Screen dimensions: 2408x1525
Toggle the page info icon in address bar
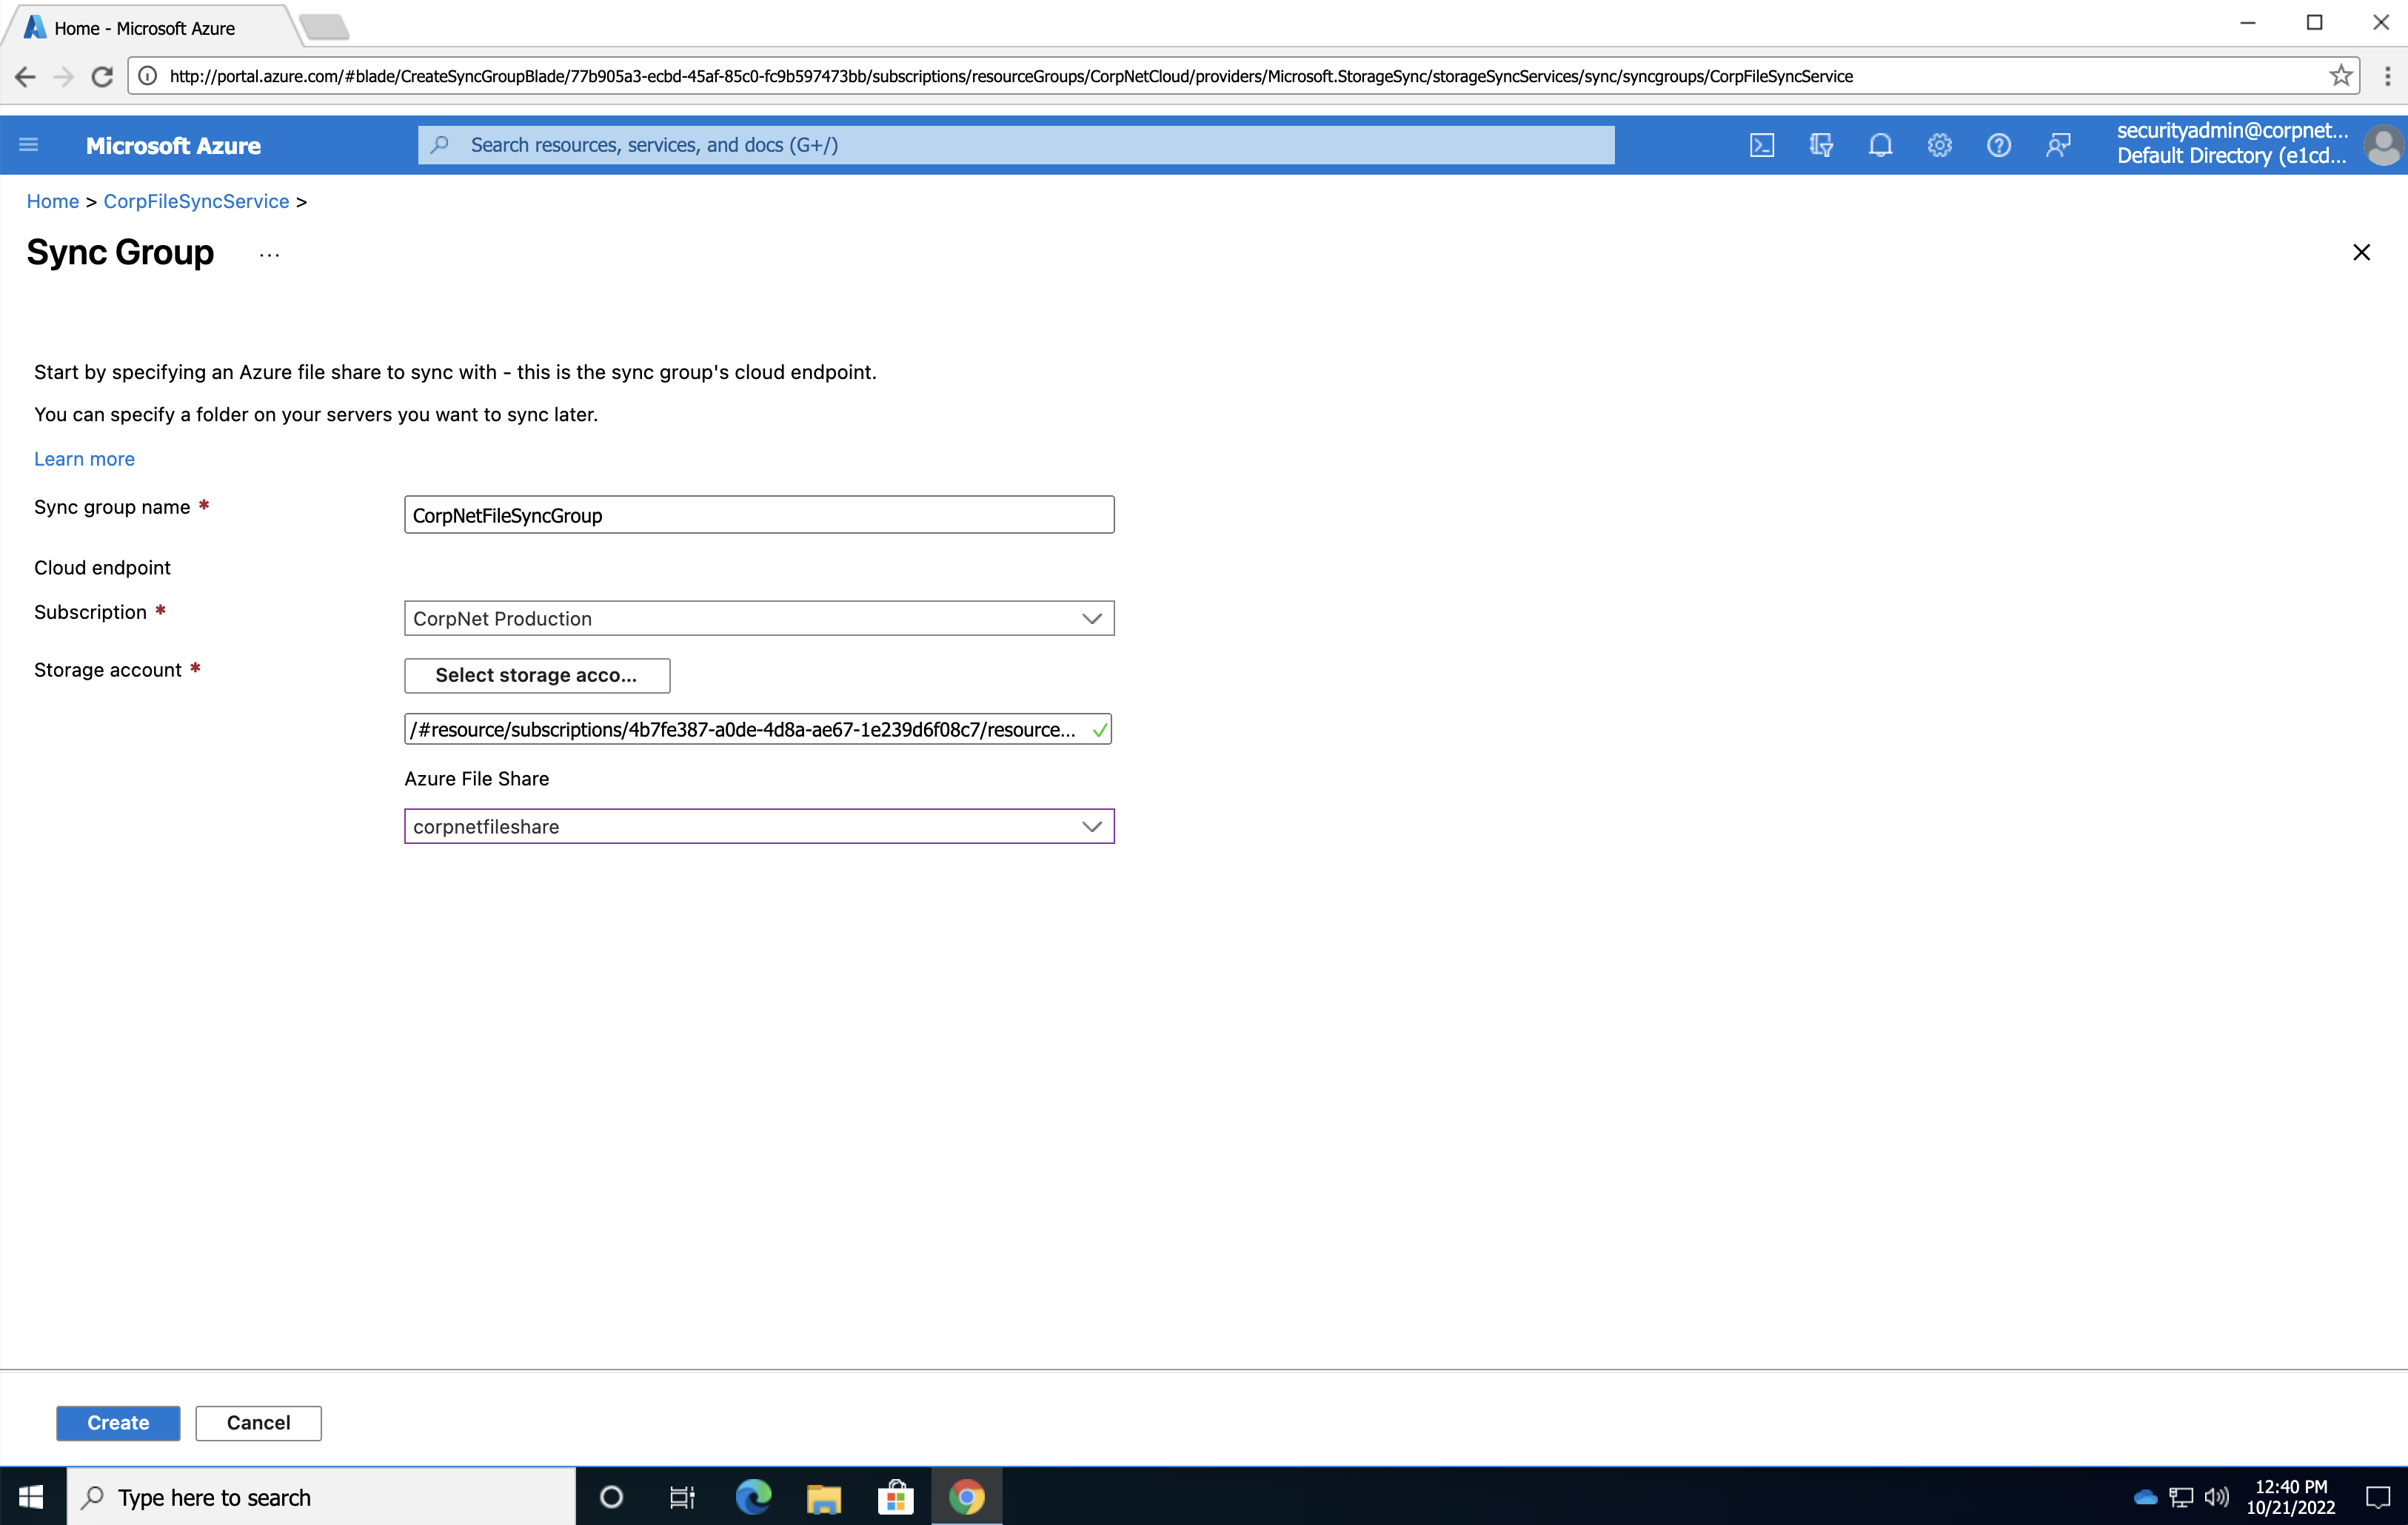pyautogui.click(x=148, y=75)
